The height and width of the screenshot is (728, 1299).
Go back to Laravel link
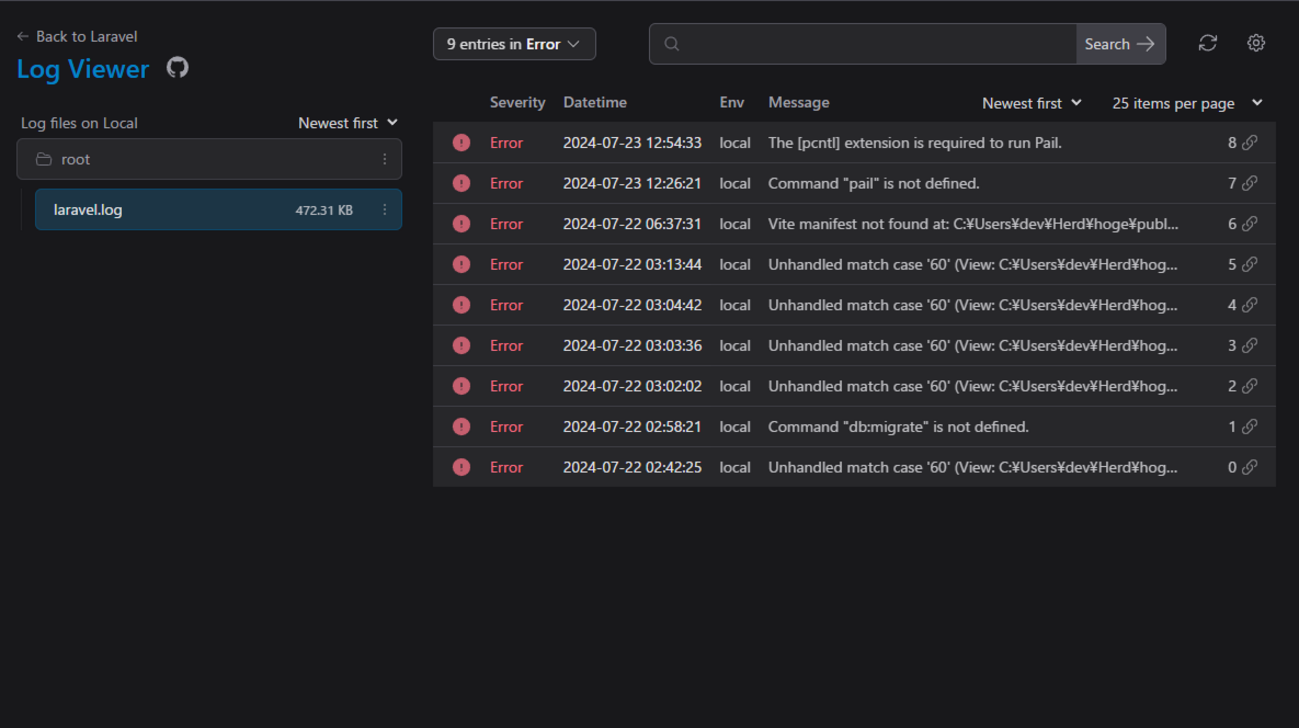click(x=77, y=36)
